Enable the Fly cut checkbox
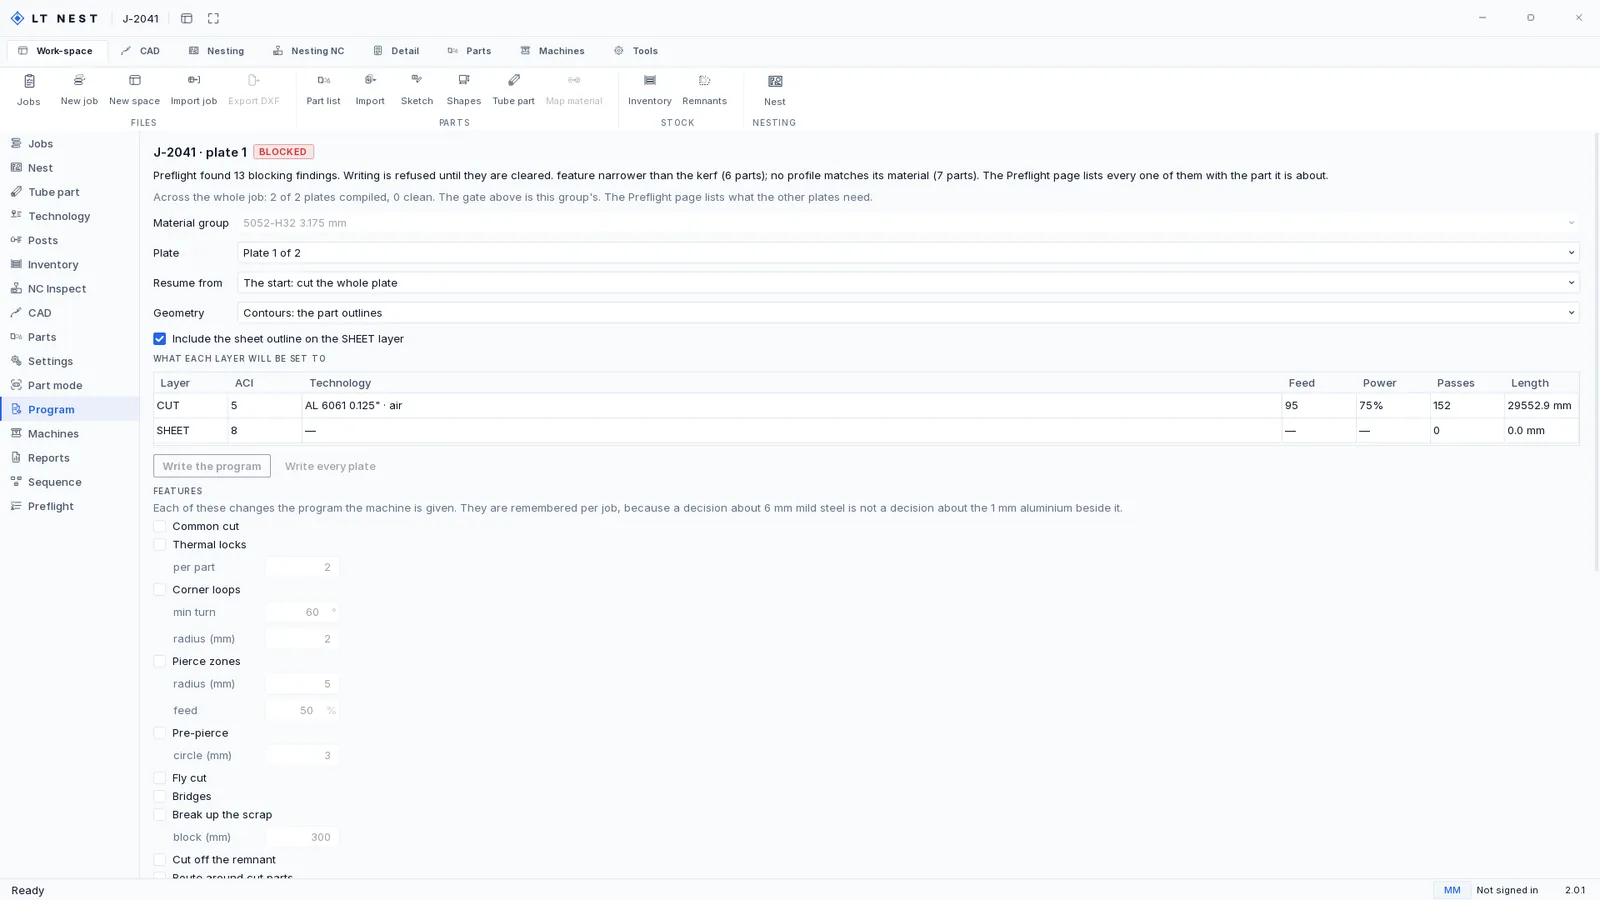The image size is (1600, 900). pyautogui.click(x=160, y=778)
